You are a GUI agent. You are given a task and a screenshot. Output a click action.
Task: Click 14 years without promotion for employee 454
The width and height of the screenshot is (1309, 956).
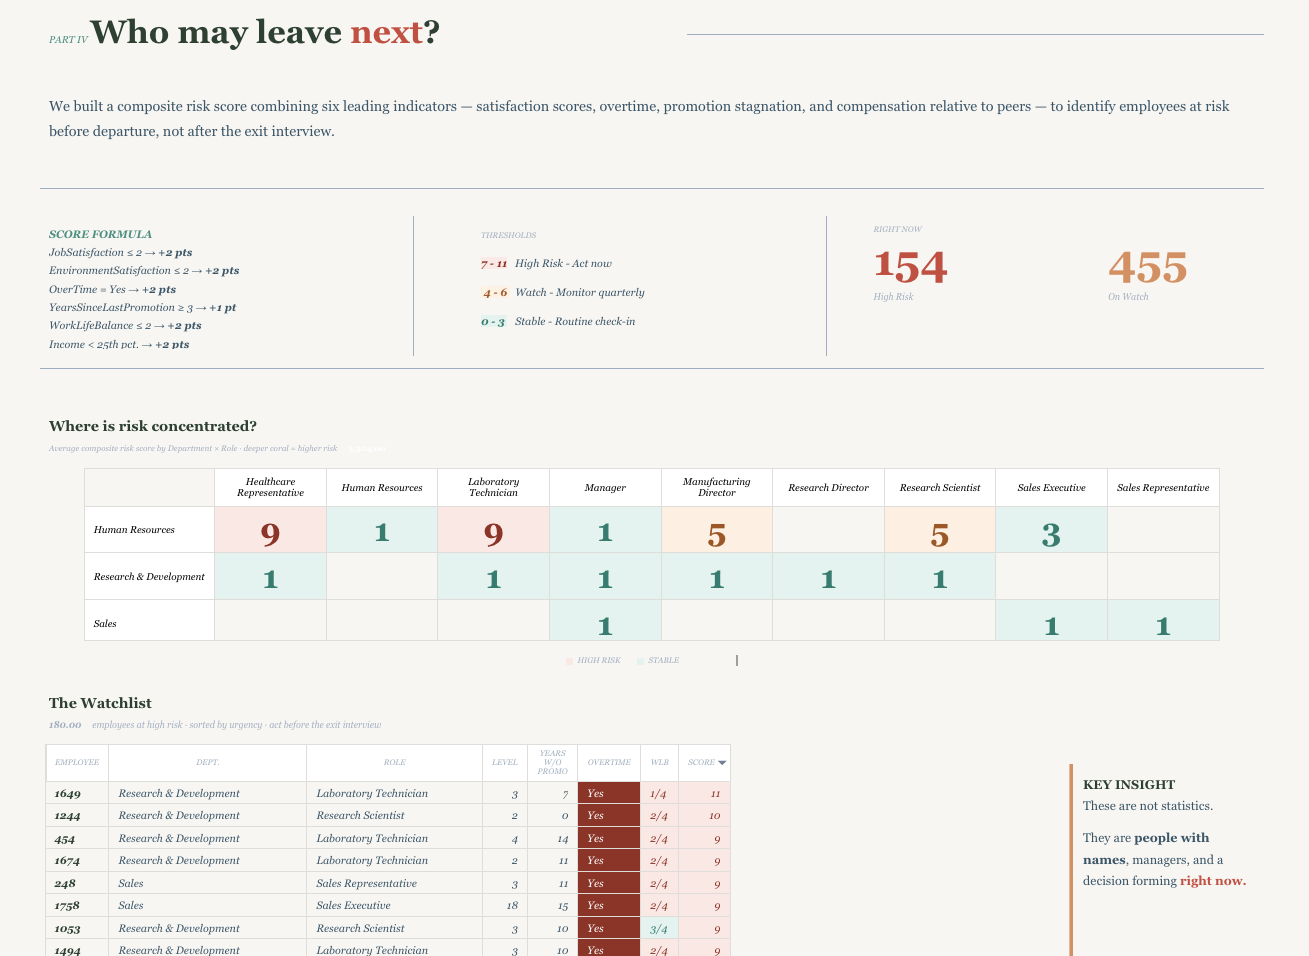(x=553, y=838)
